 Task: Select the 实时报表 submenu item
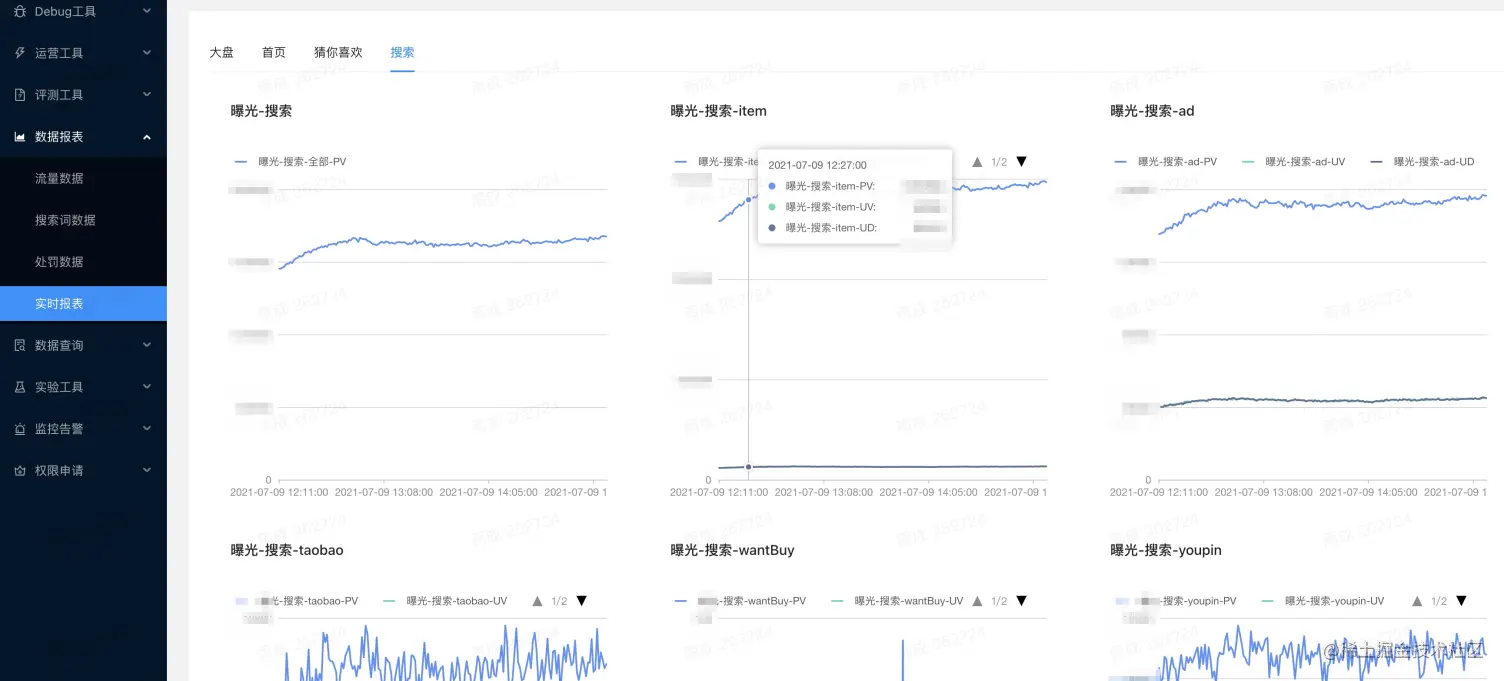point(83,304)
